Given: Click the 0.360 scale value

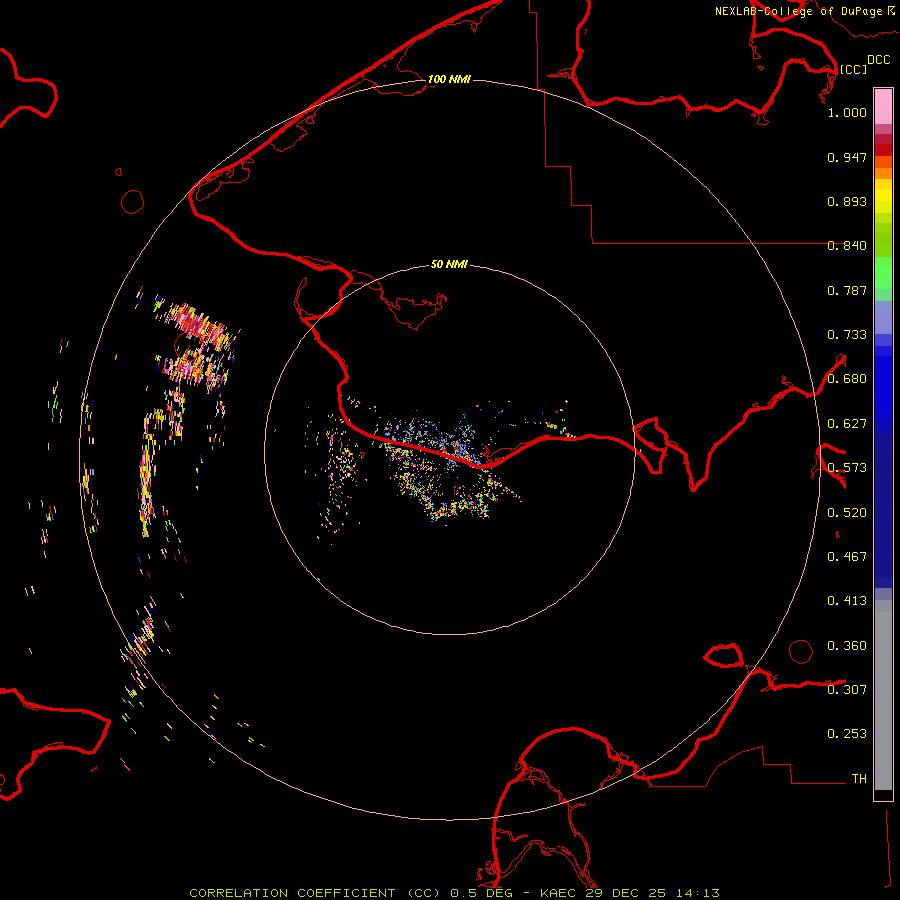Looking at the screenshot, I should 847,646.
